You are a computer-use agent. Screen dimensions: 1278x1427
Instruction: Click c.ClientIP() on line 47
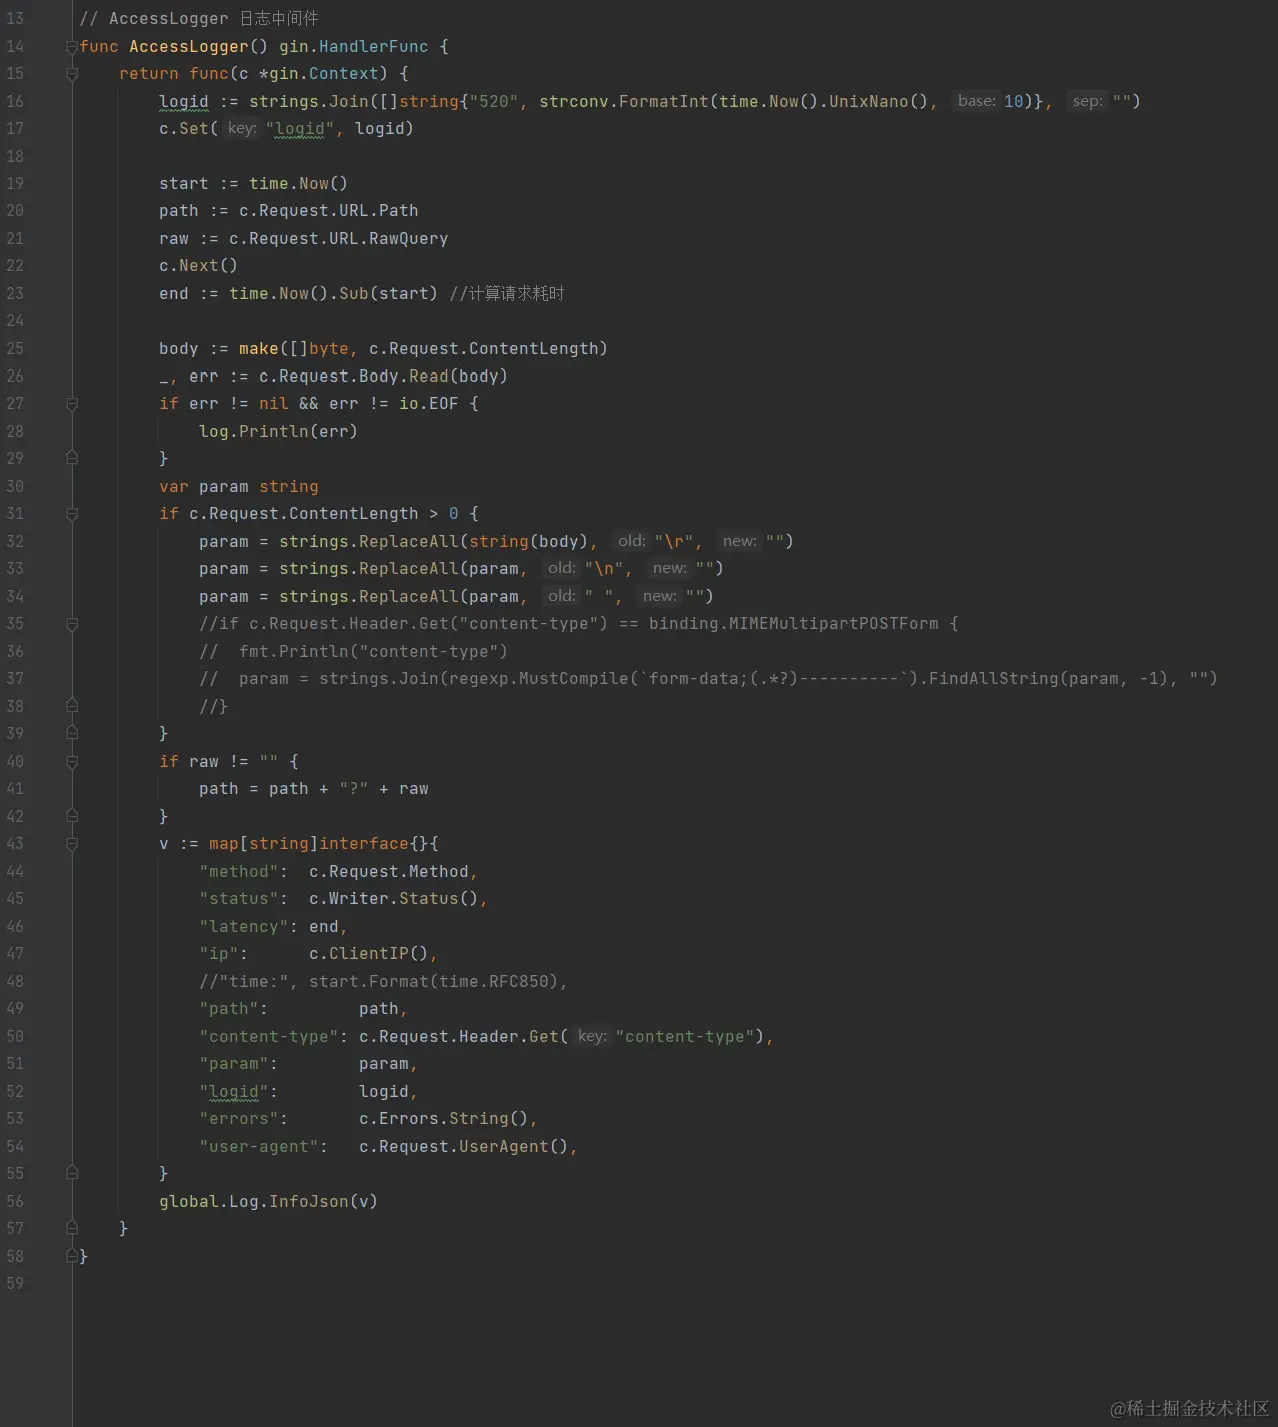coord(368,954)
